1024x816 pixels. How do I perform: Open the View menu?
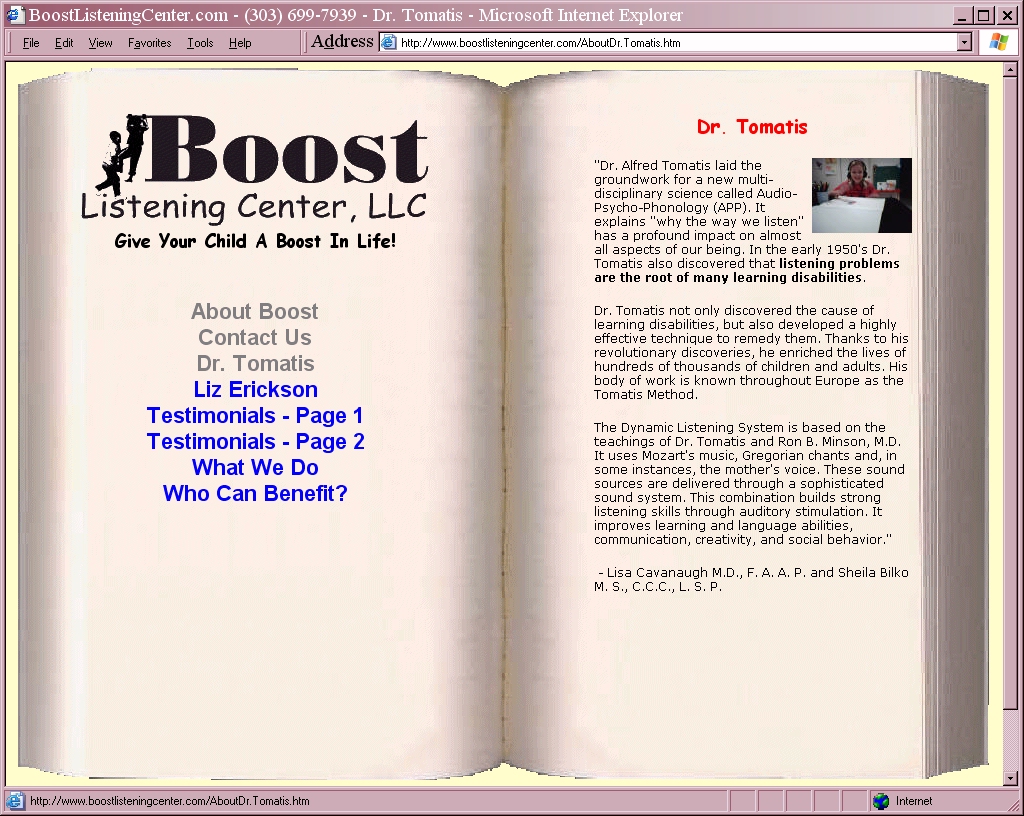click(100, 43)
